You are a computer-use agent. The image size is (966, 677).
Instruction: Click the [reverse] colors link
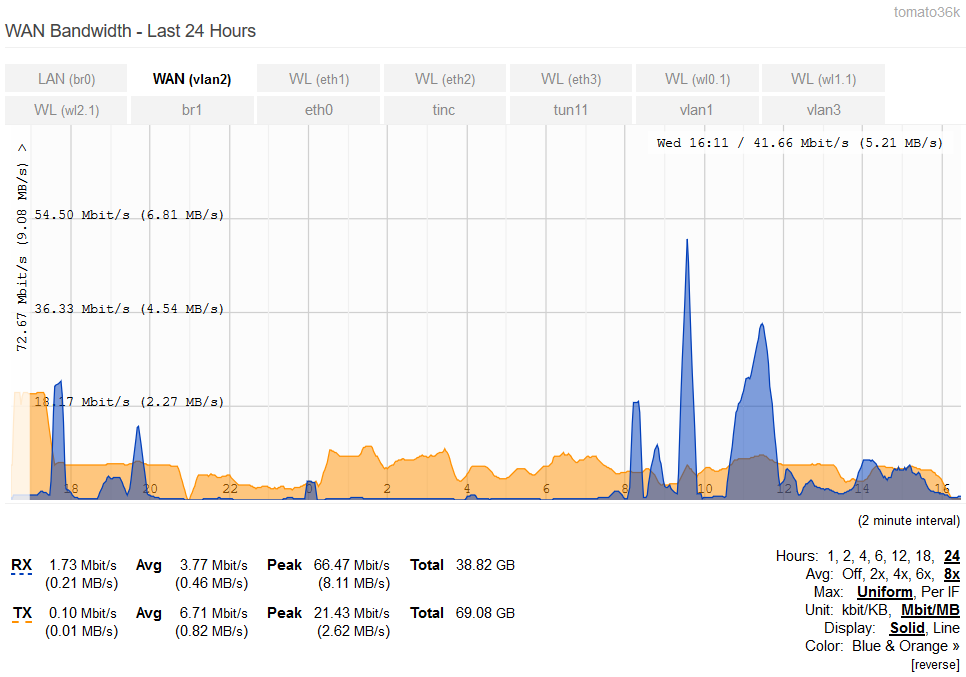(935, 665)
